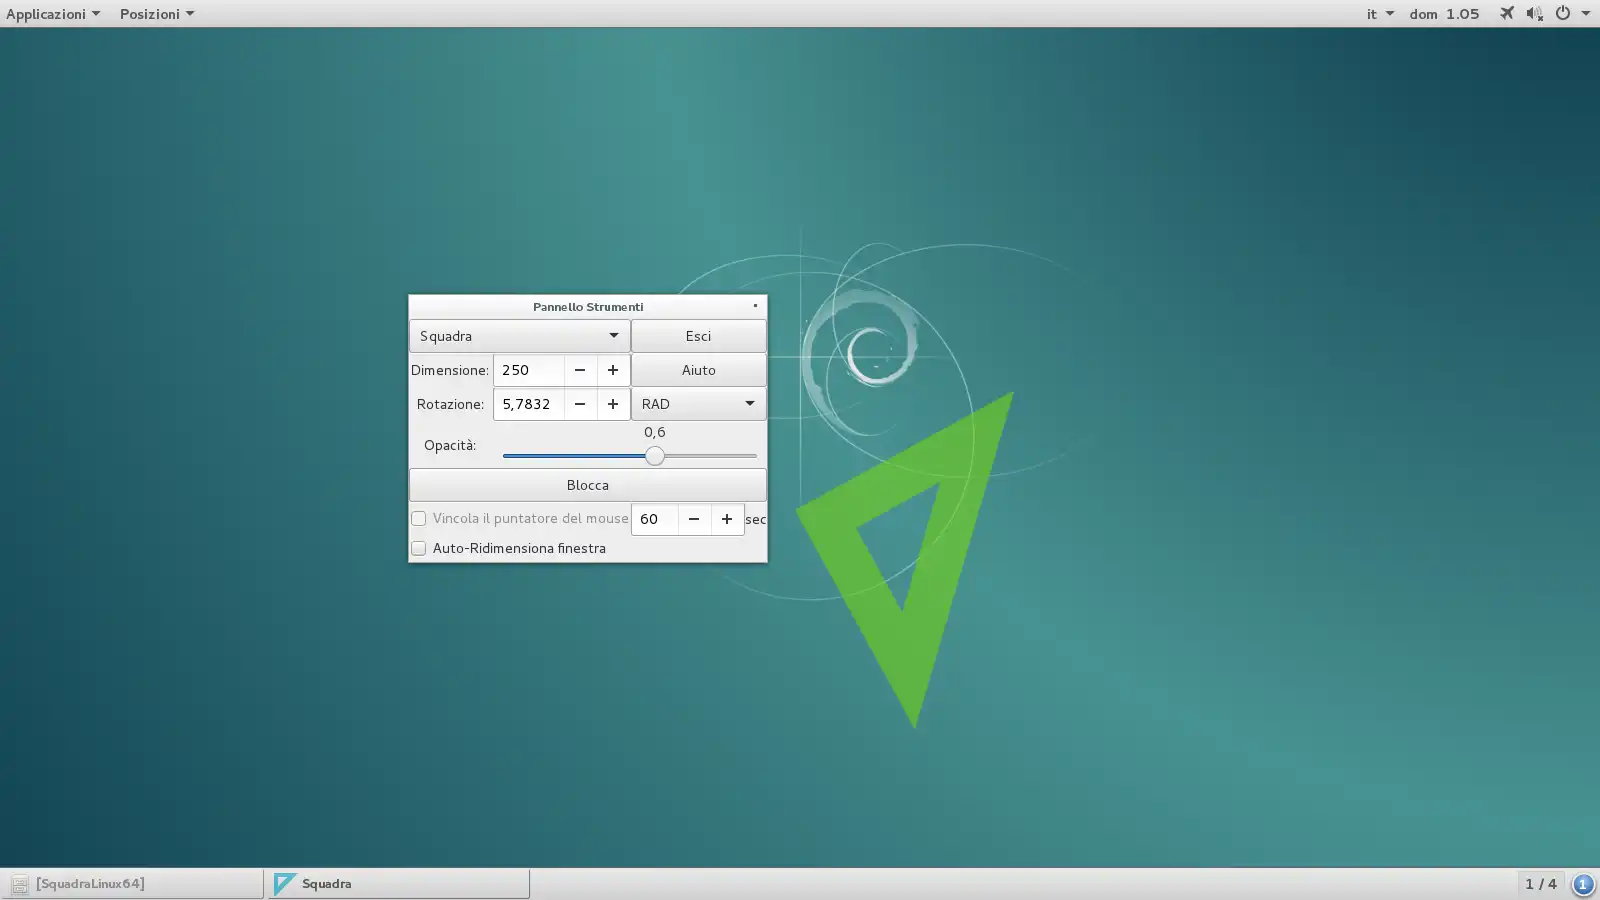Enable Vincola il puntatore del mouse checkbox
The width and height of the screenshot is (1600, 900).
(x=419, y=519)
